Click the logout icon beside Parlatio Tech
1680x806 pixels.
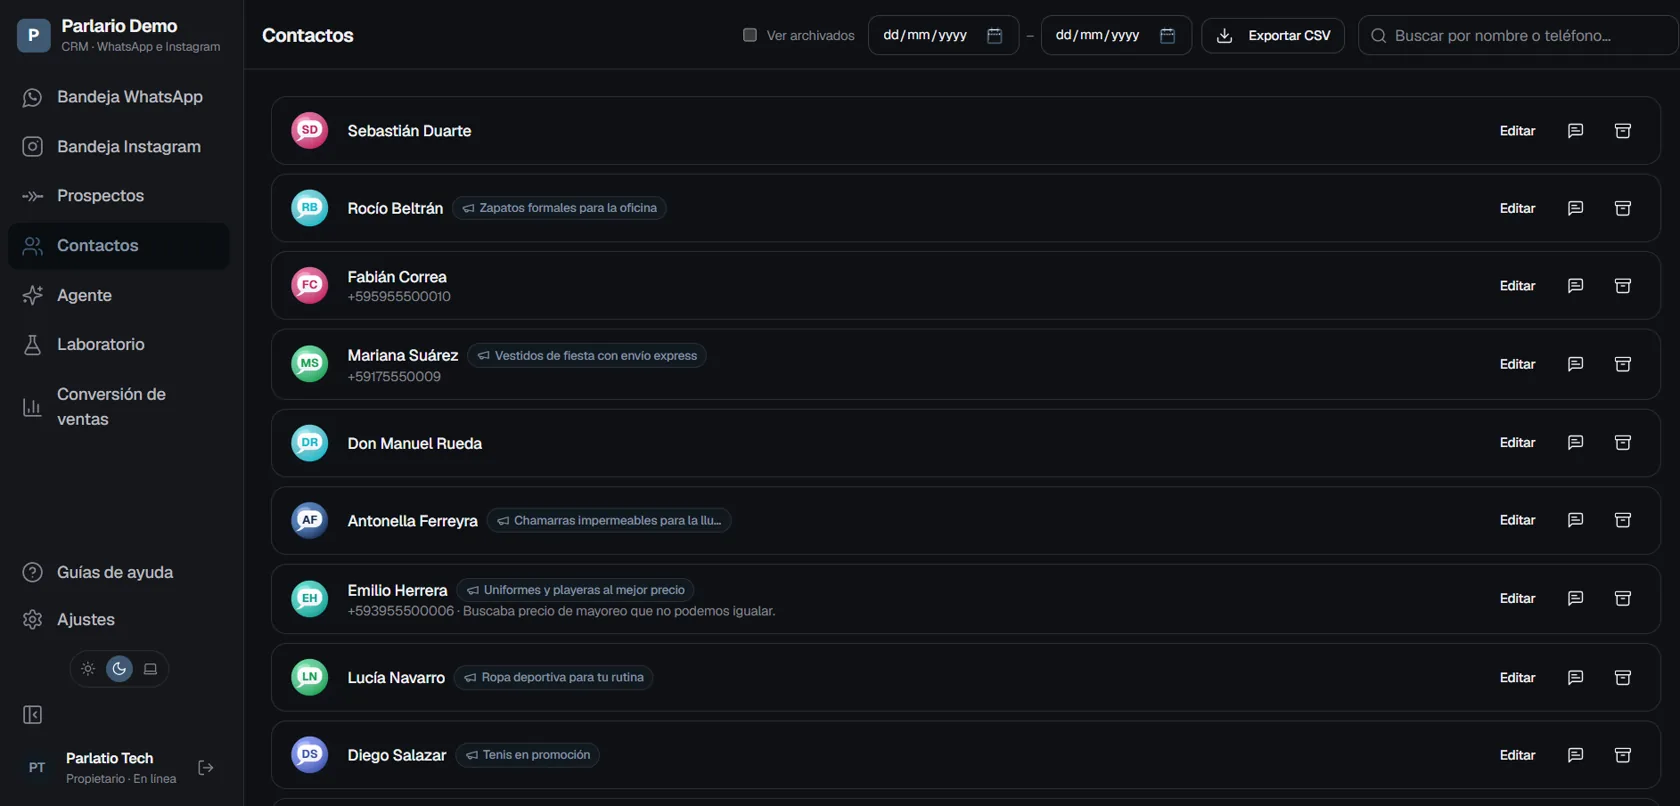pyautogui.click(x=206, y=767)
